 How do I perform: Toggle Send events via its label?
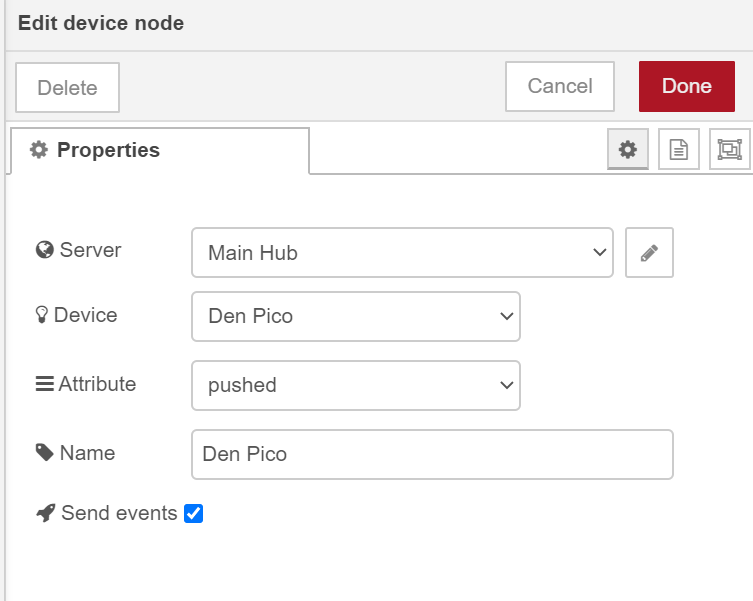point(119,513)
